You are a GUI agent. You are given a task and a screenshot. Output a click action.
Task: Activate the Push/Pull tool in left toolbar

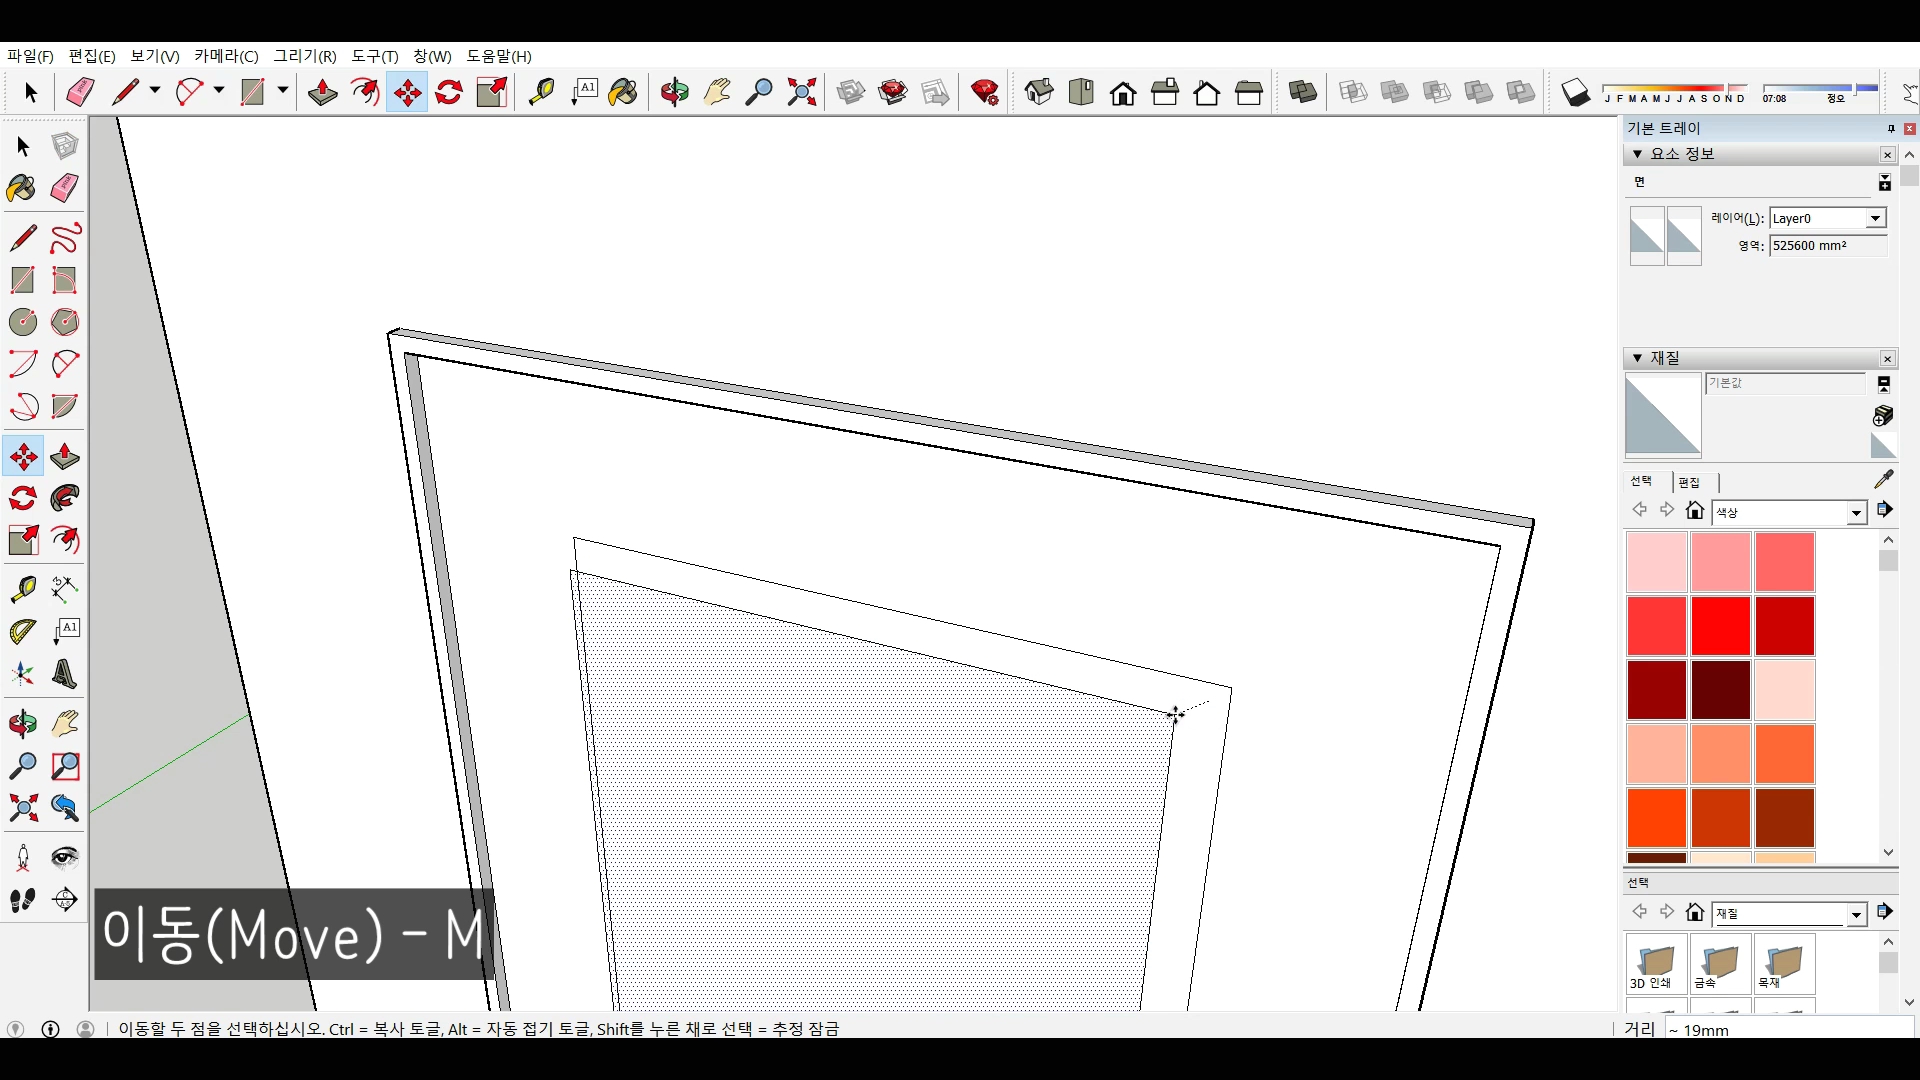[65, 457]
